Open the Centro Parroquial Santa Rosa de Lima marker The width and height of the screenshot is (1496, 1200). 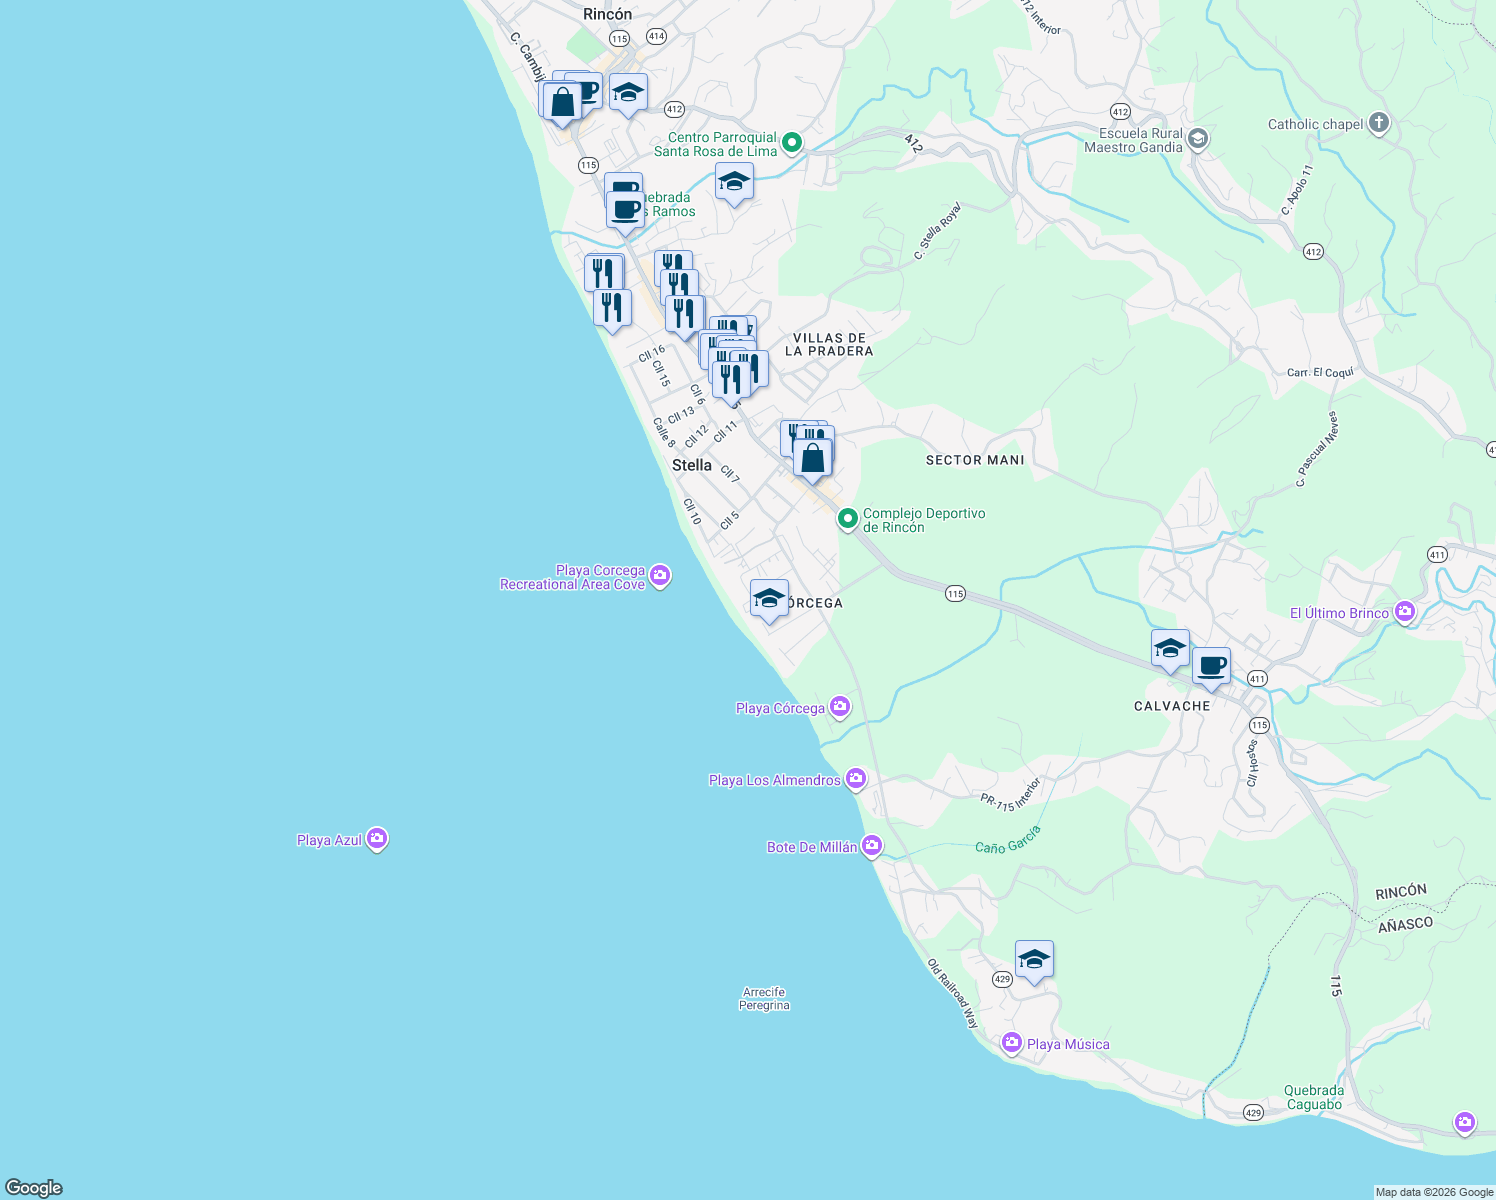[790, 144]
